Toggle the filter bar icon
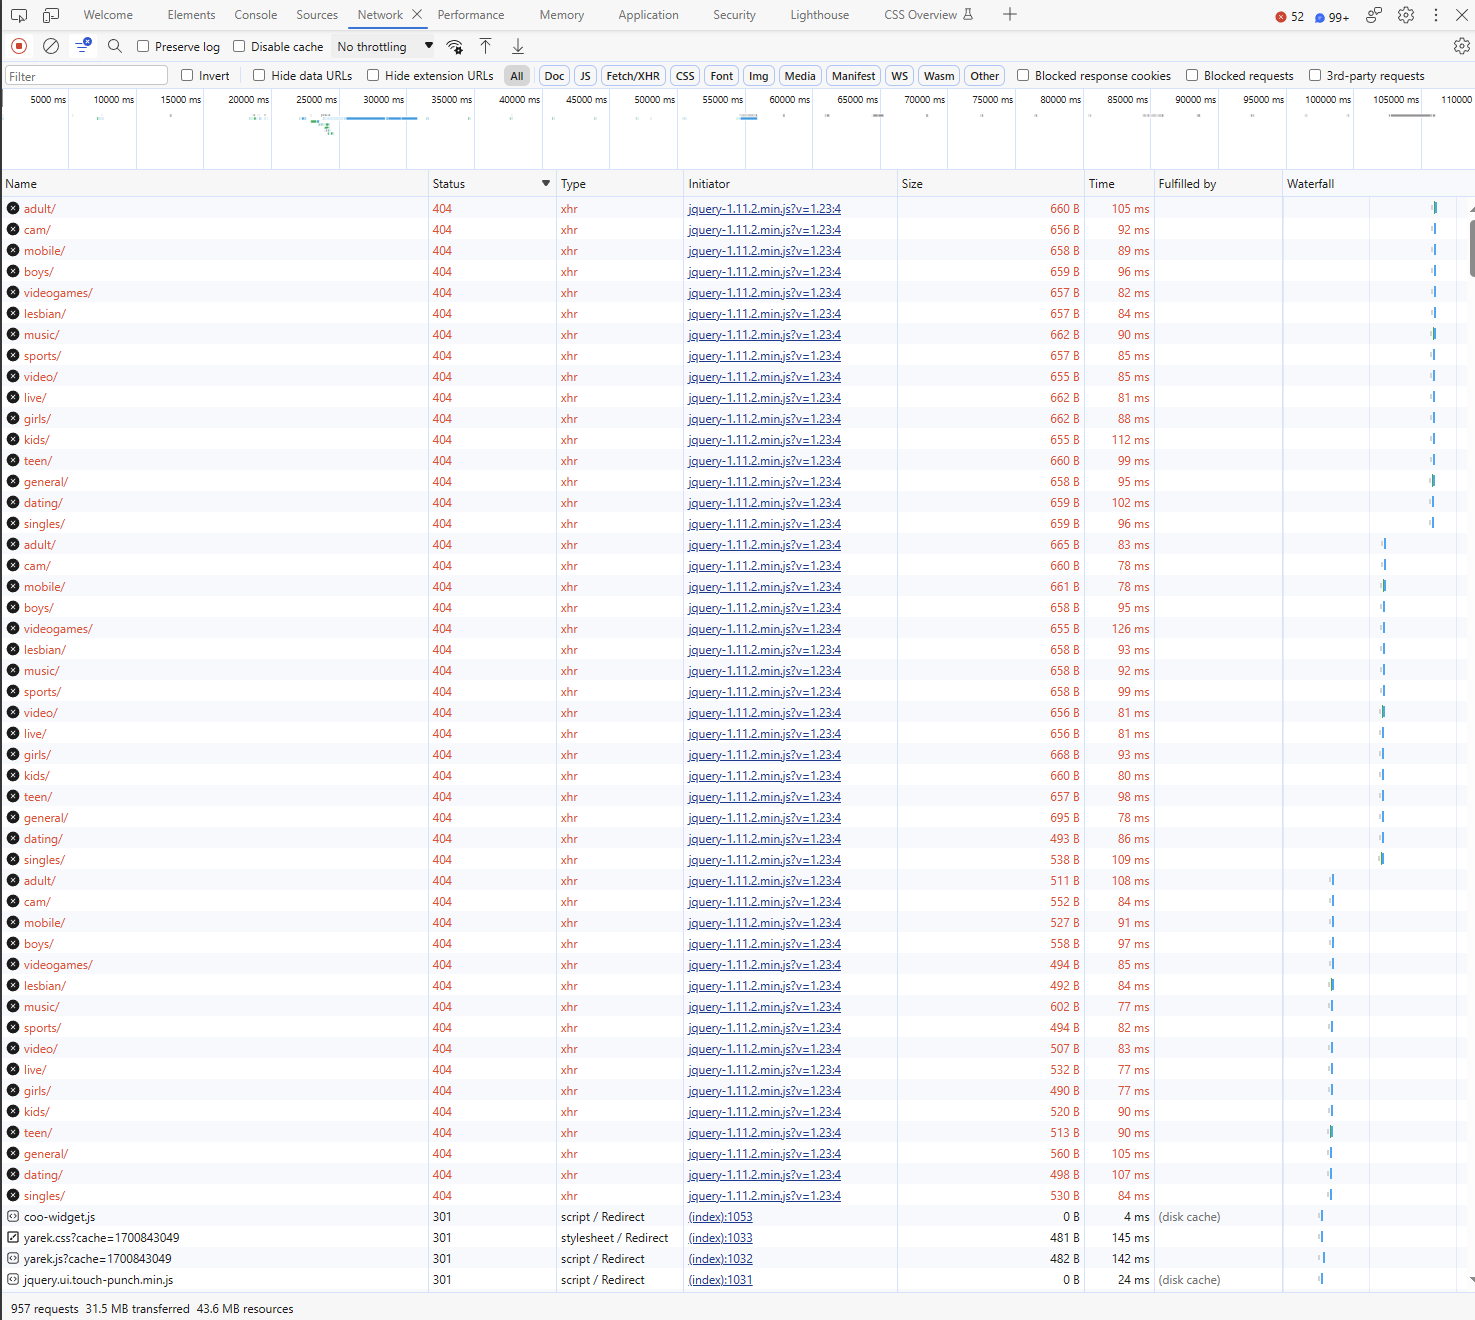Image resolution: width=1475 pixels, height=1320 pixels. click(83, 46)
